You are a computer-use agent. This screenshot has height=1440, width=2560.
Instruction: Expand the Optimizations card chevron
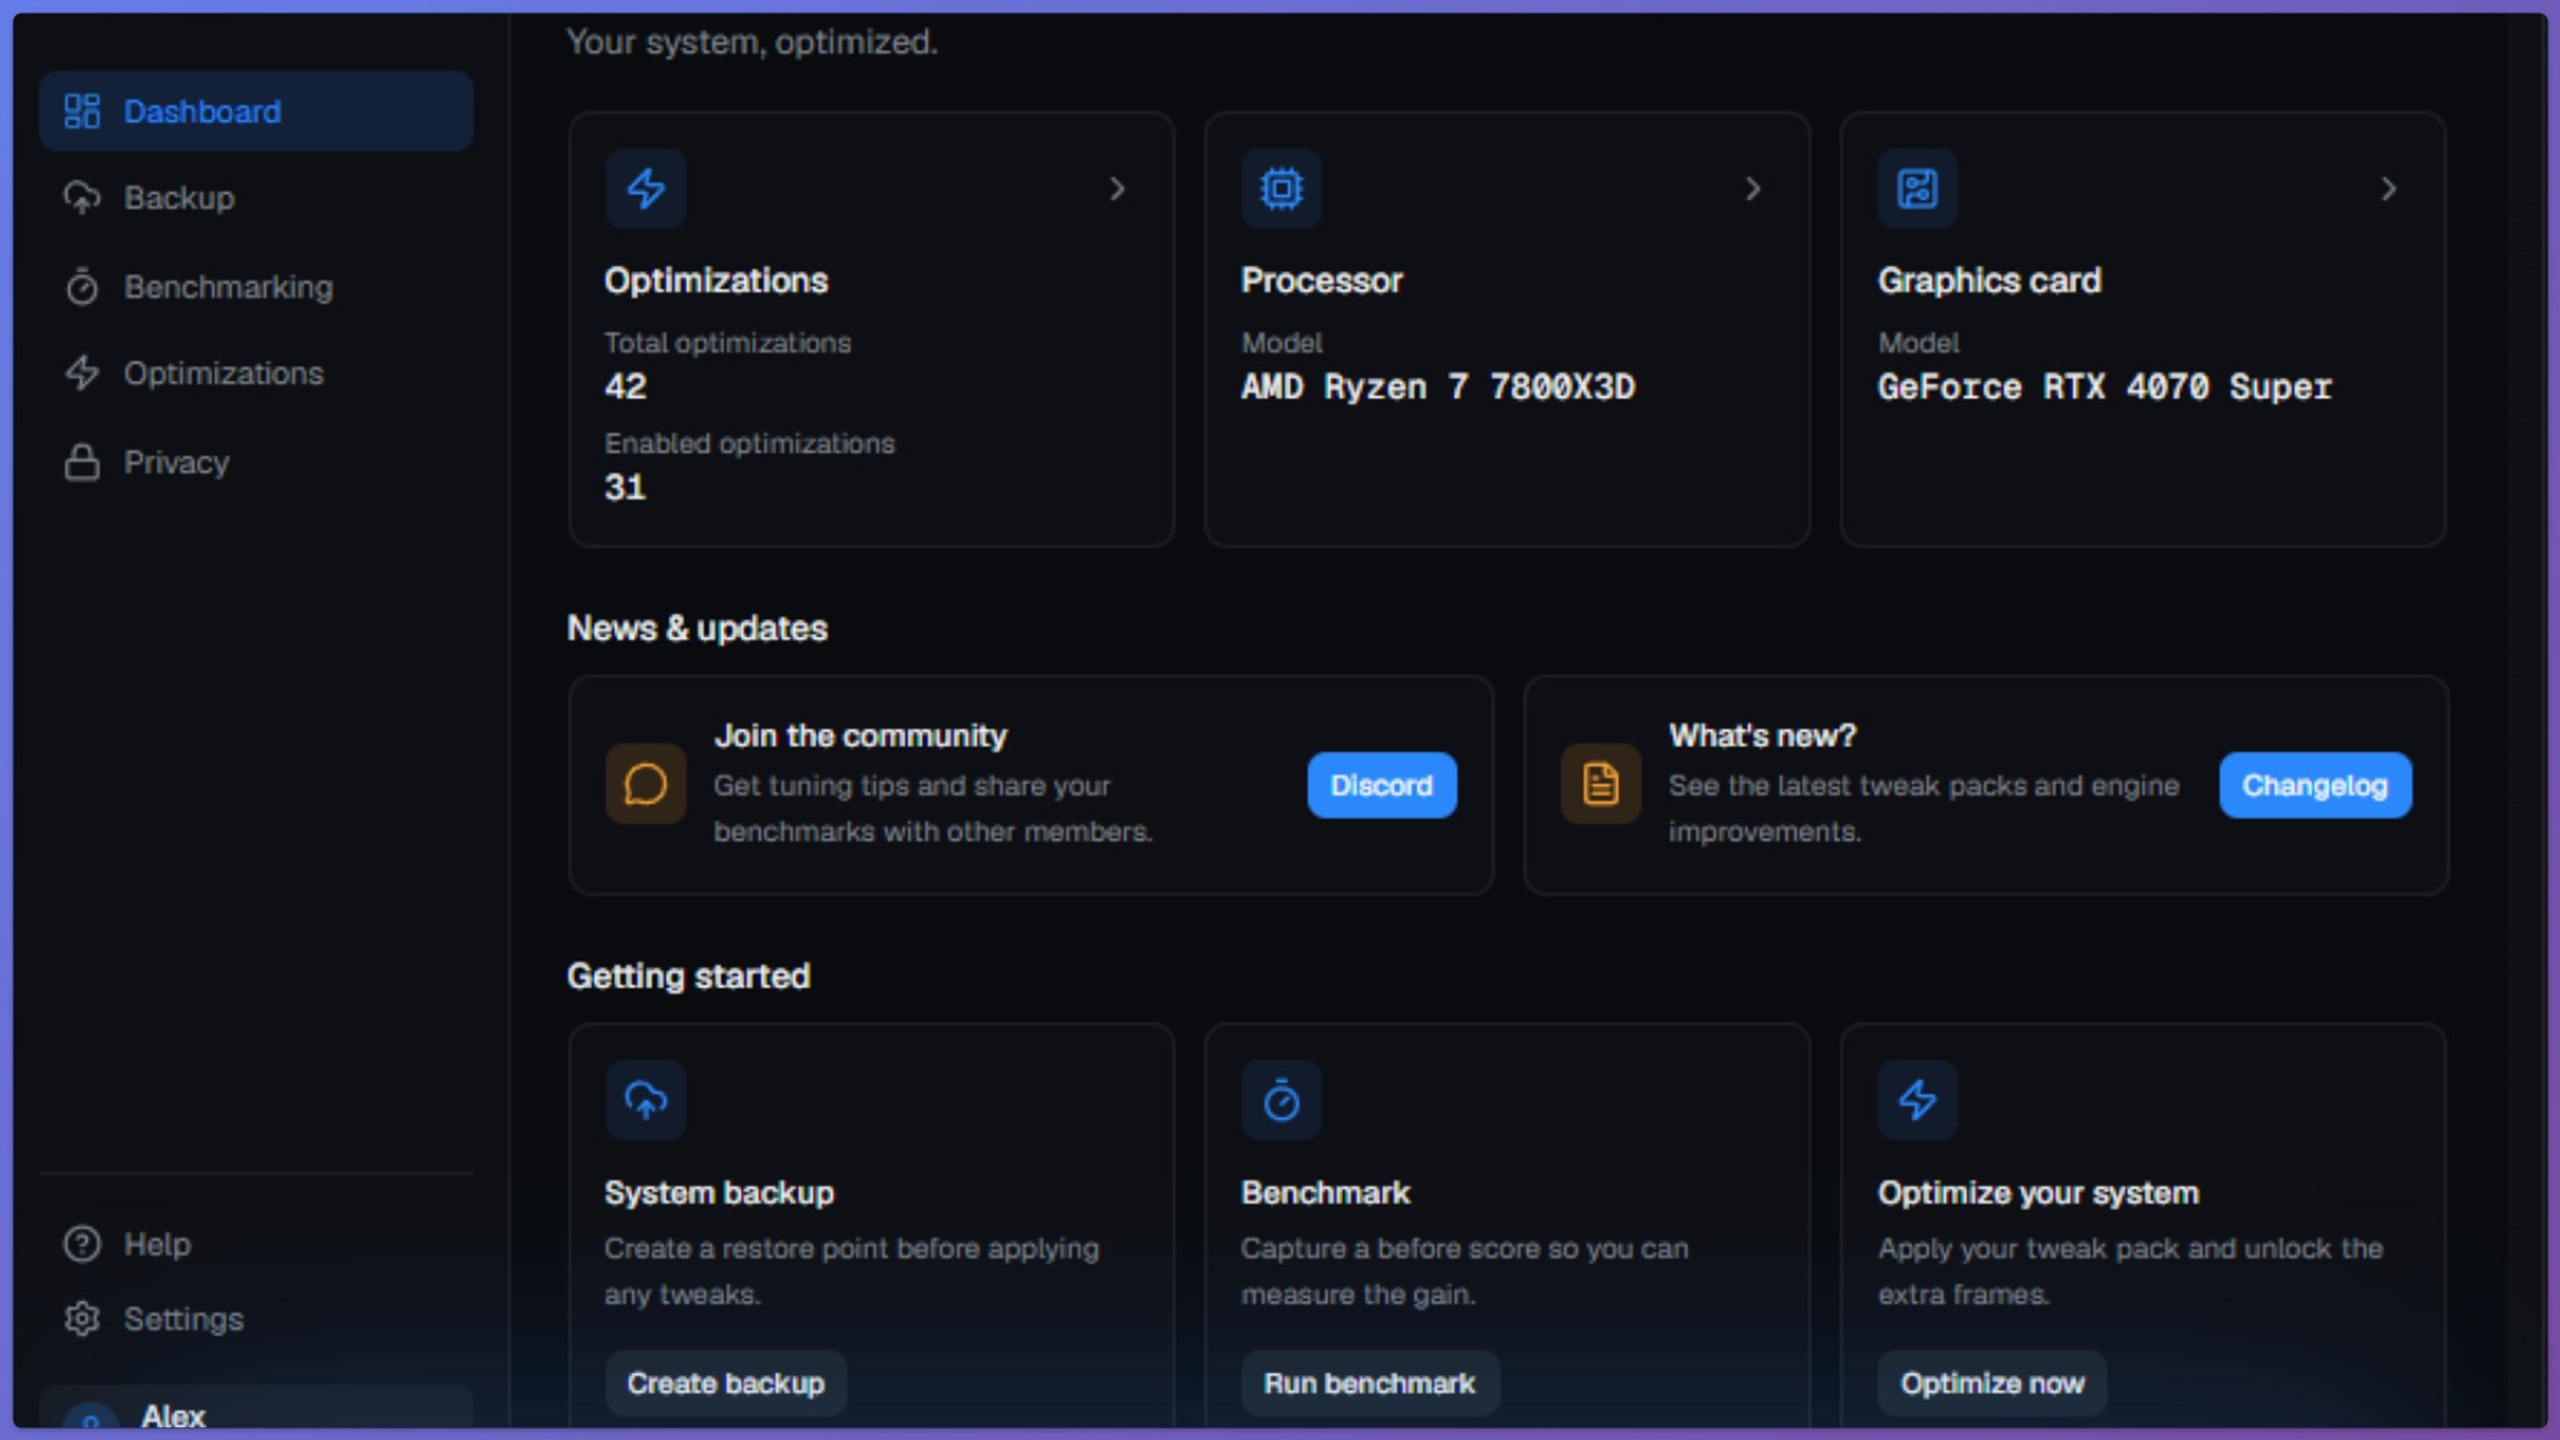pyautogui.click(x=1118, y=189)
